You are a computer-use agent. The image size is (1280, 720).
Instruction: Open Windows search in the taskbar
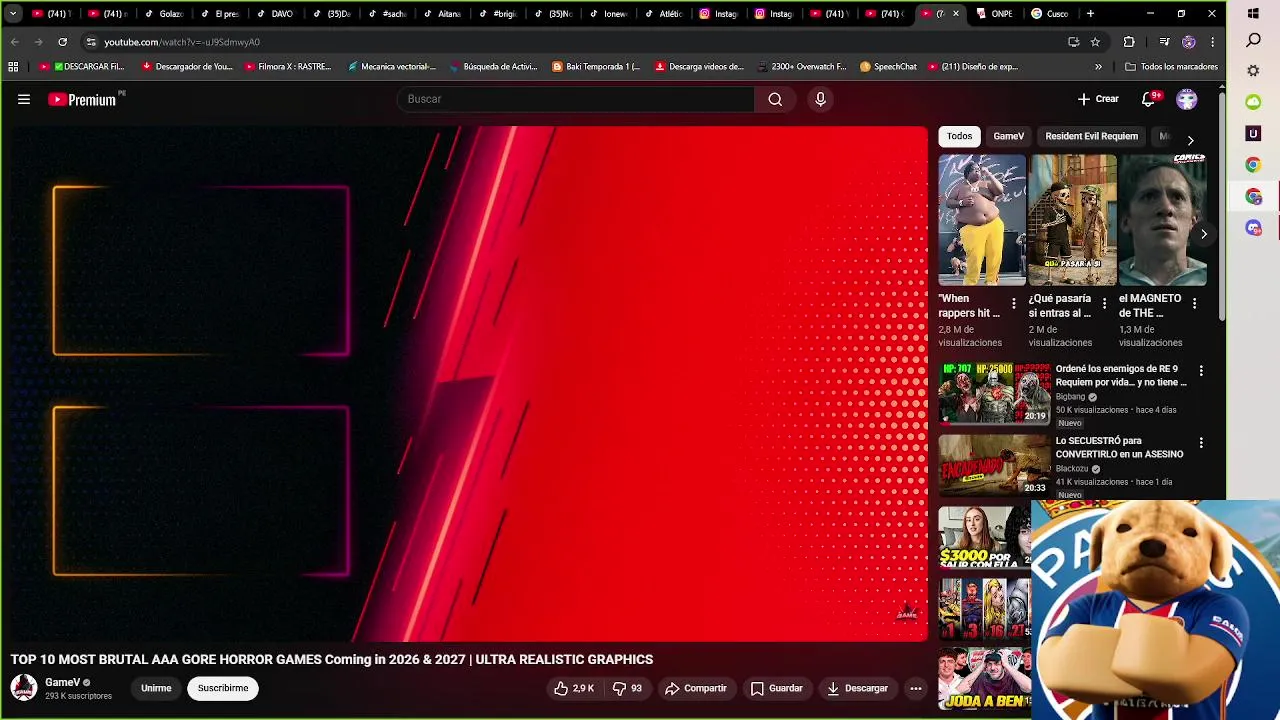[1253, 41]
